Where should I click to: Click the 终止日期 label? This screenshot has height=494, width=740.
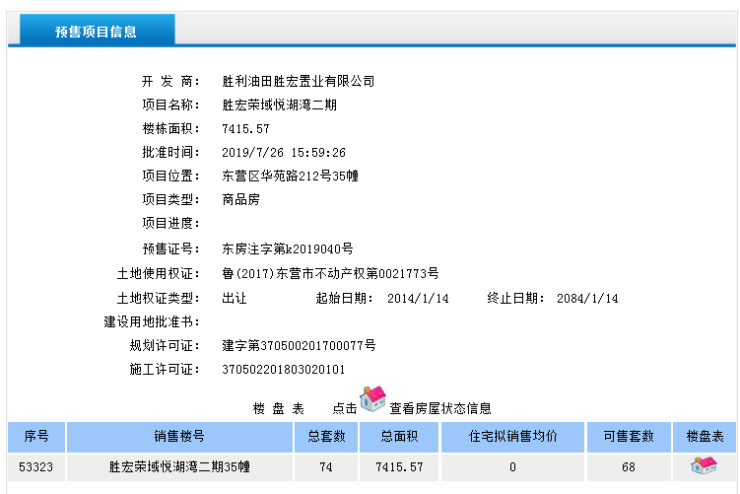[516, 299]
